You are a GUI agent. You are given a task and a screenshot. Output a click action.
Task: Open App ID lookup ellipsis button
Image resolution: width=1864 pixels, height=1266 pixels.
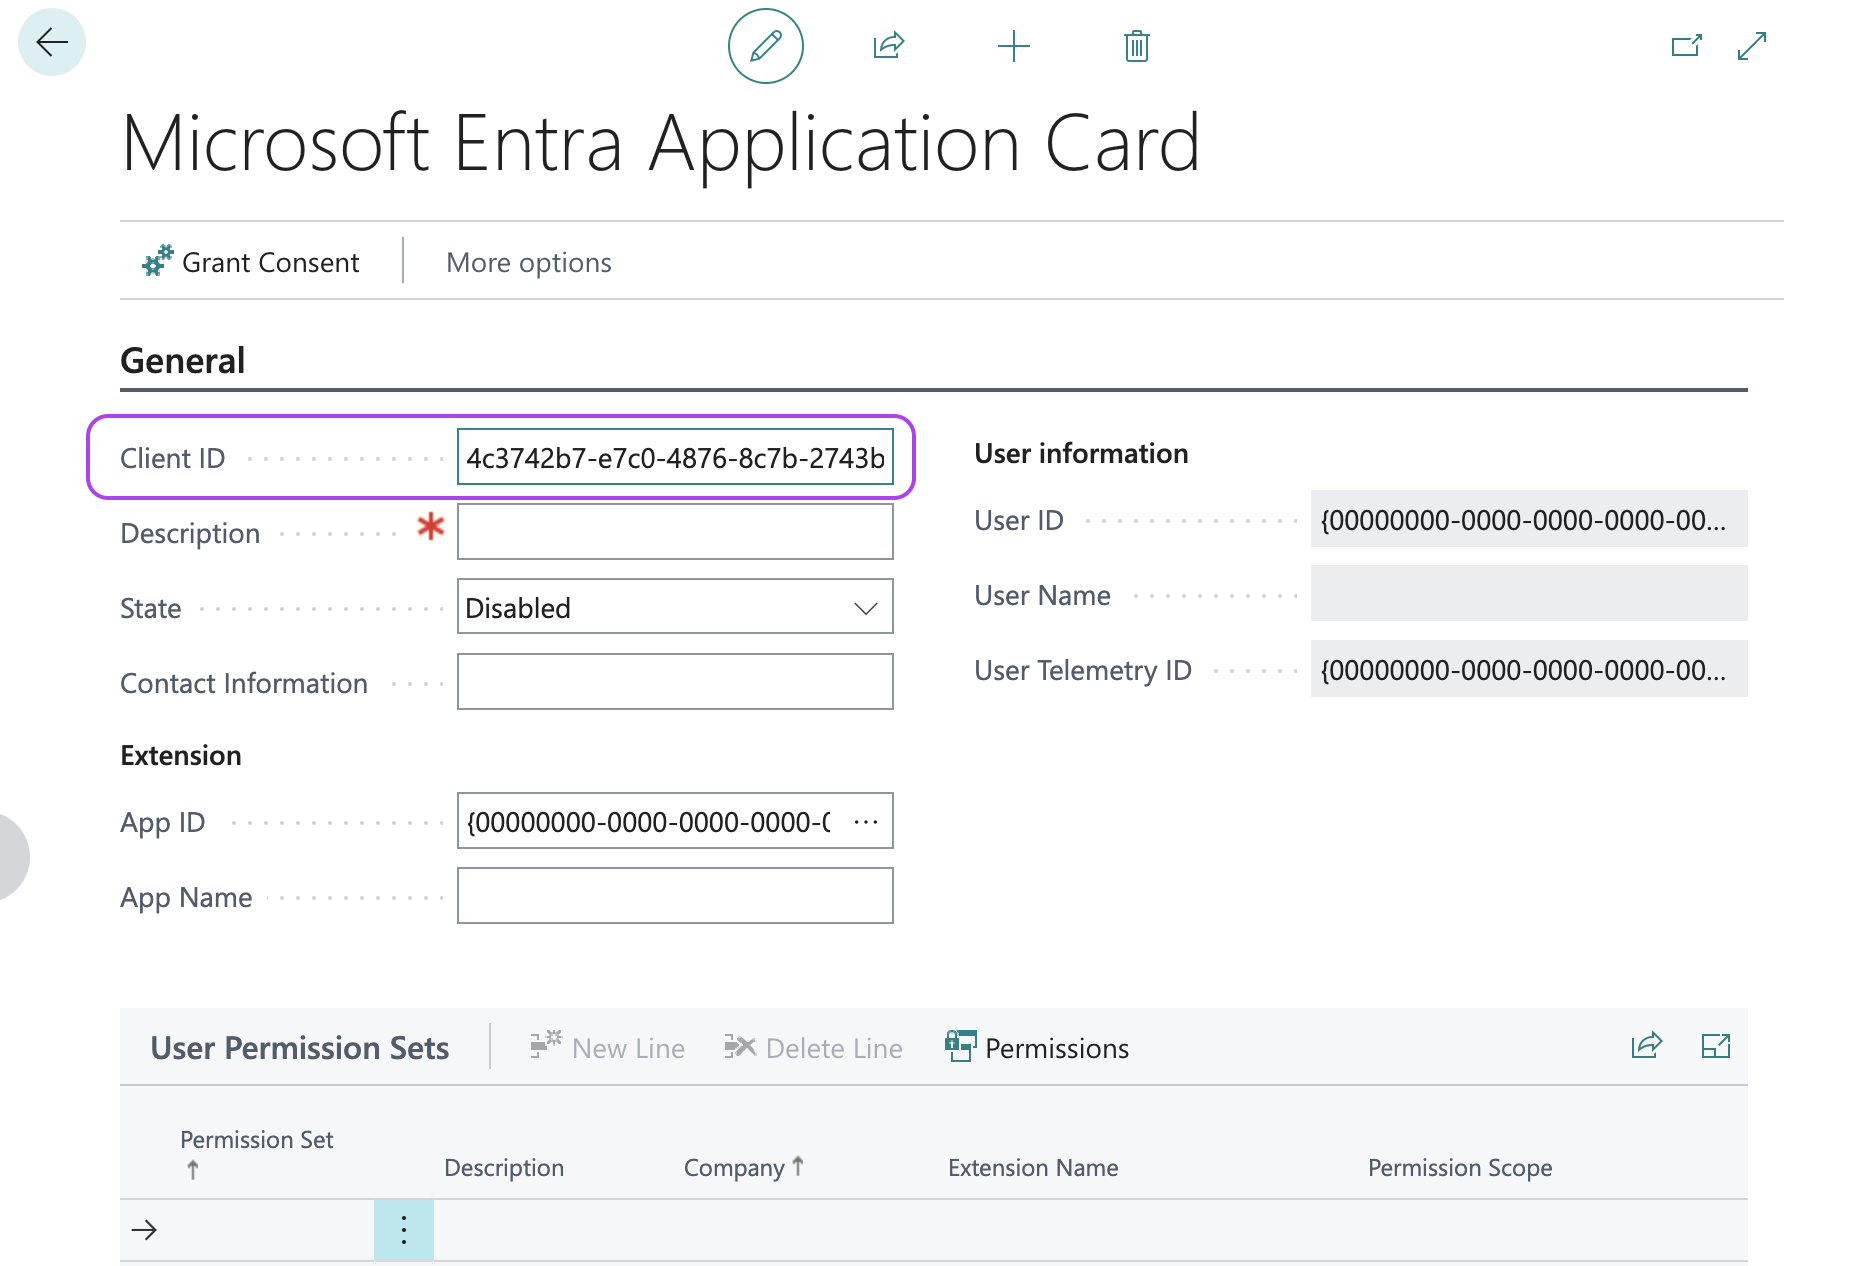(x=866, y=822)
